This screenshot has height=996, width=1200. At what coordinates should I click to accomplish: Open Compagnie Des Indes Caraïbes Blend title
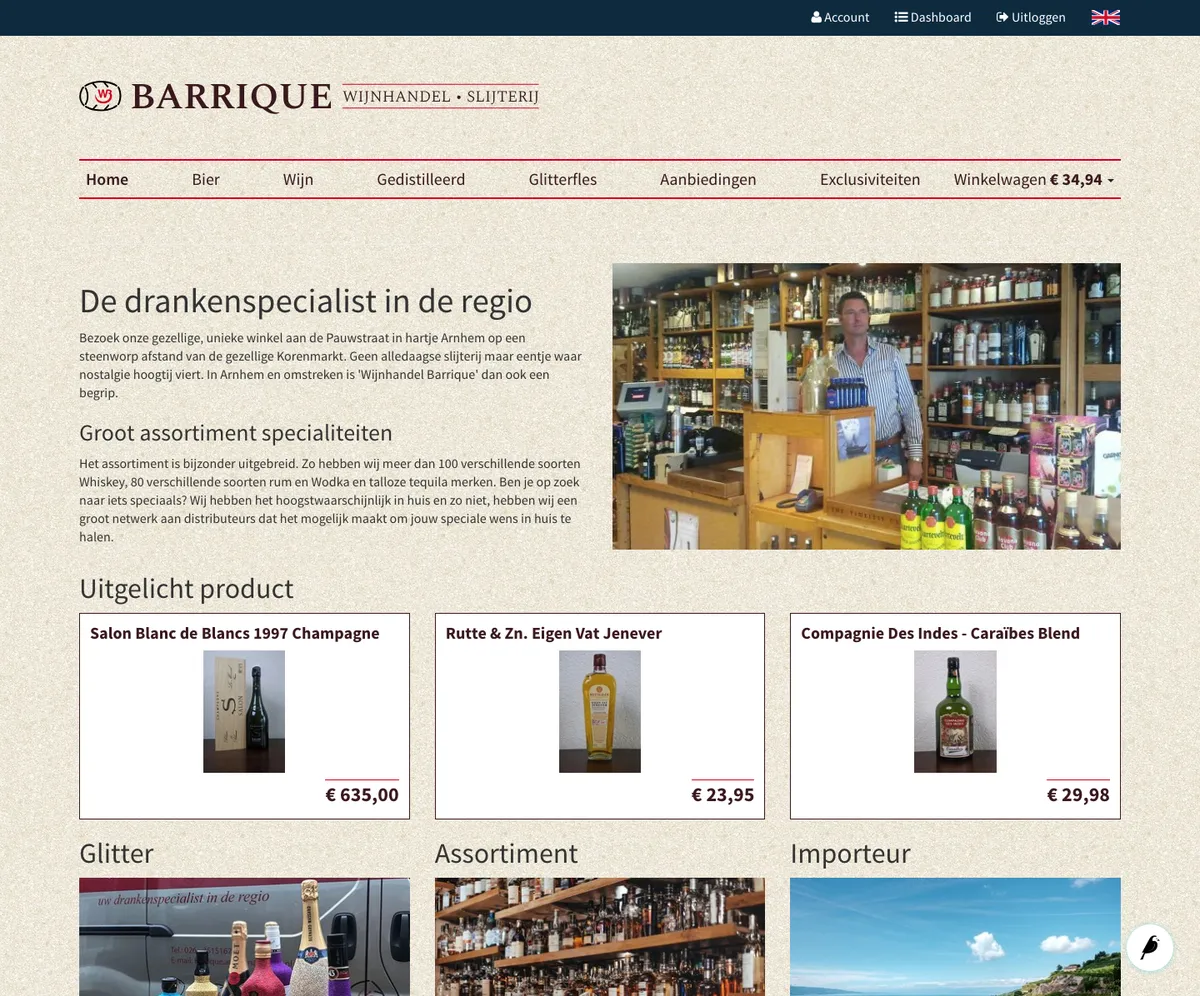(x=940, y=633)
